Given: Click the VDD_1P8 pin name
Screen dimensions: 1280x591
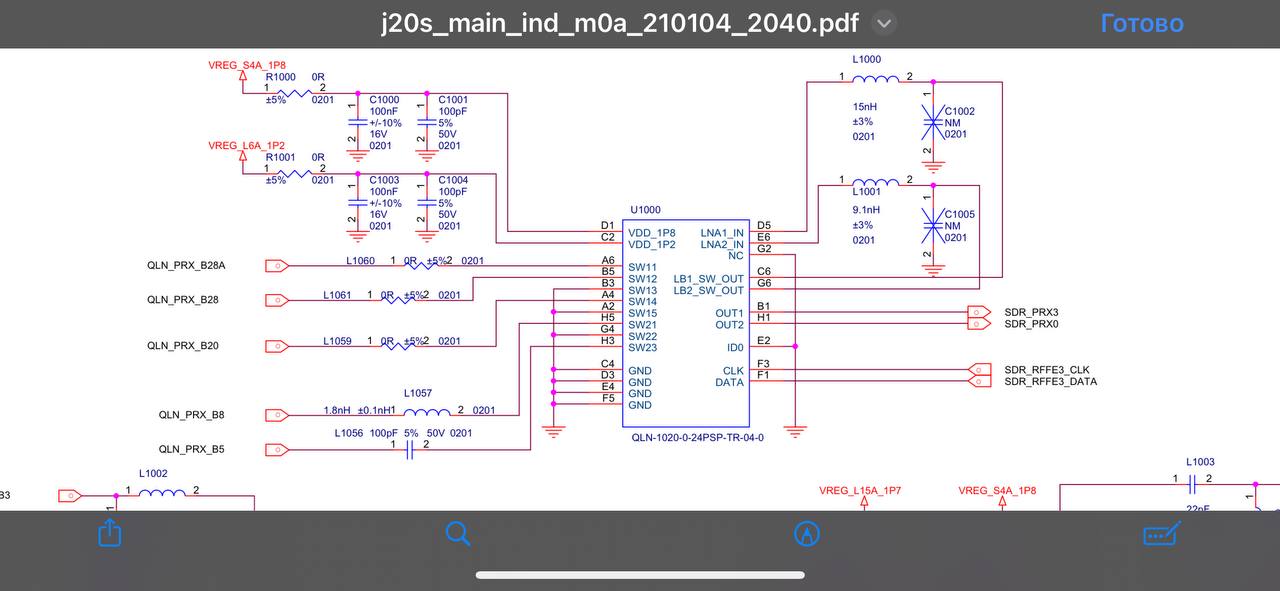Looking at the screenshot, I should coord(652,233).
